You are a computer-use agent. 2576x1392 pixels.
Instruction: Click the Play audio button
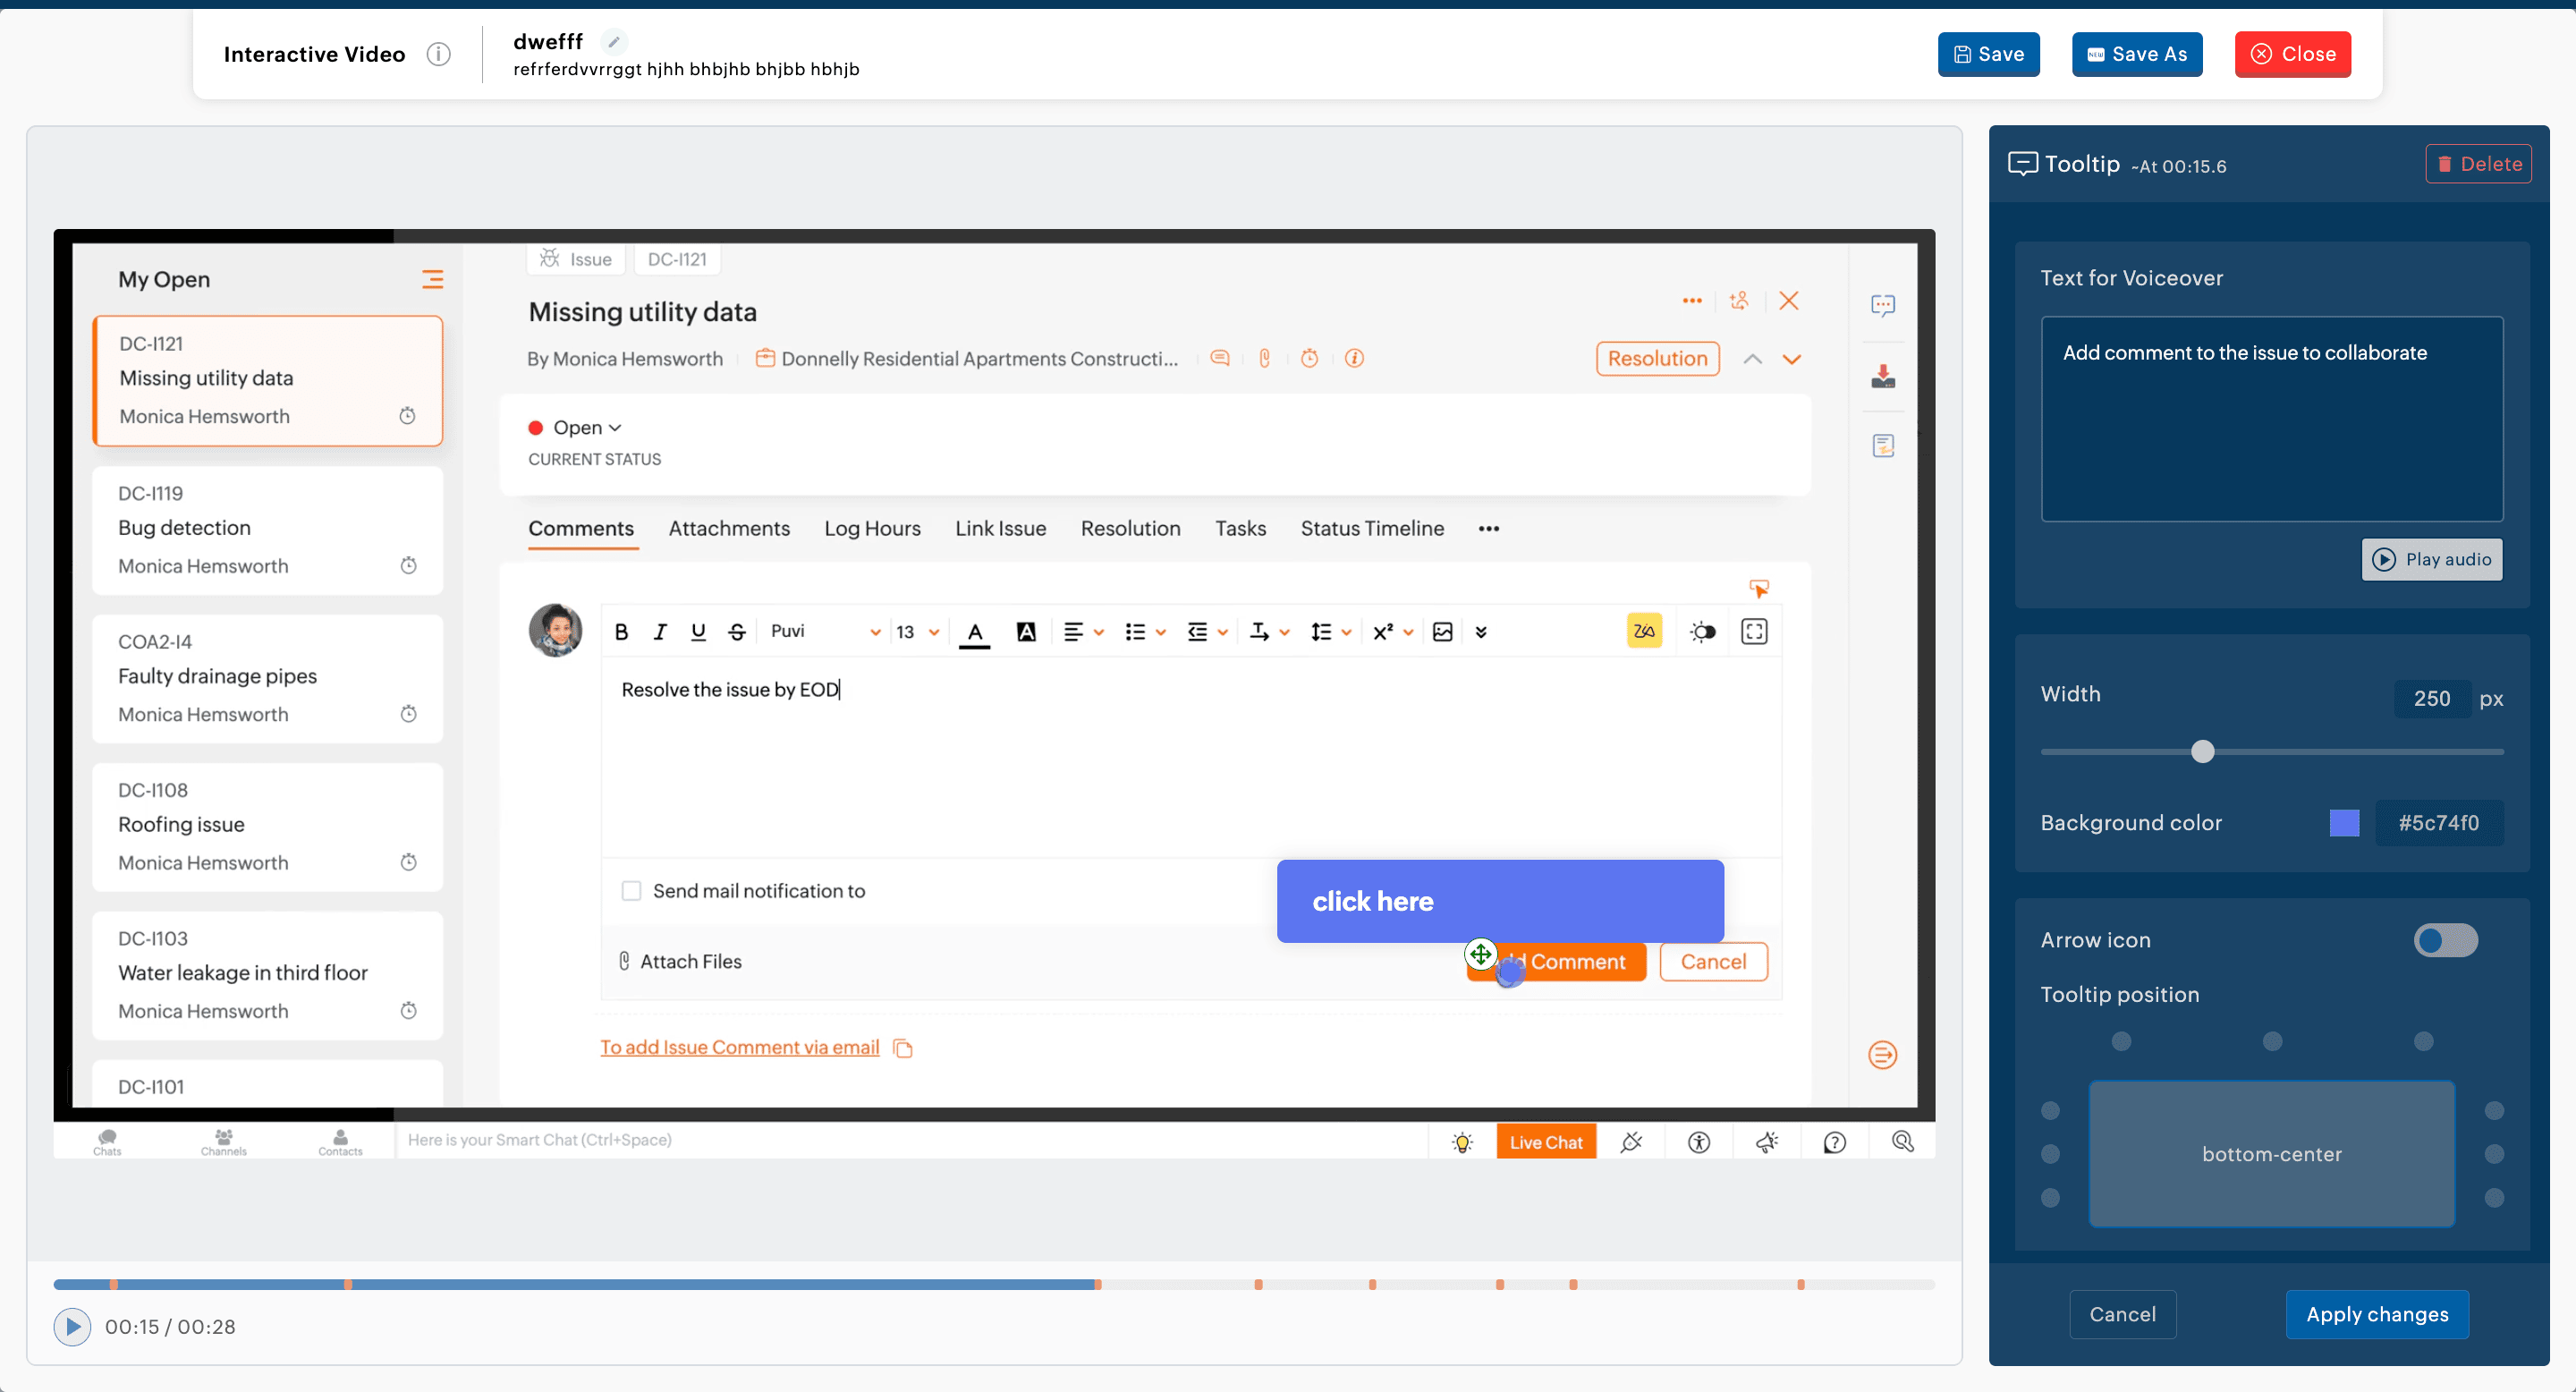coord(2431,560)
